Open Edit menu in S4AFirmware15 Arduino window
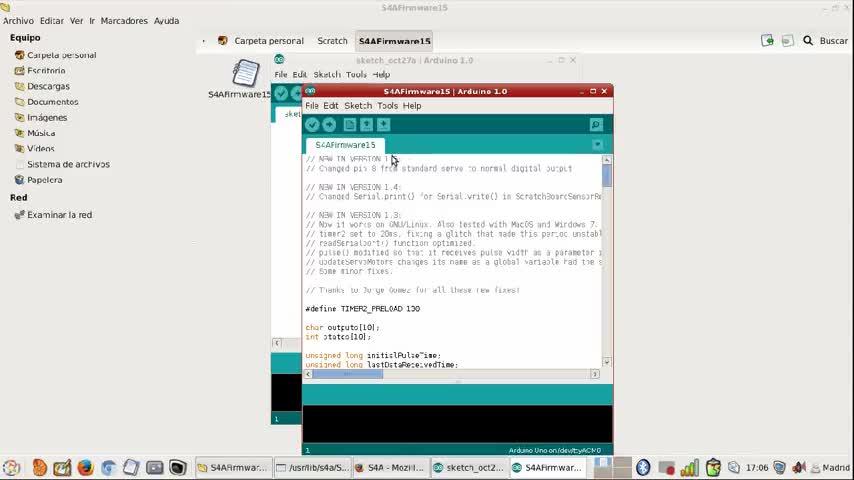 (331, 106)
